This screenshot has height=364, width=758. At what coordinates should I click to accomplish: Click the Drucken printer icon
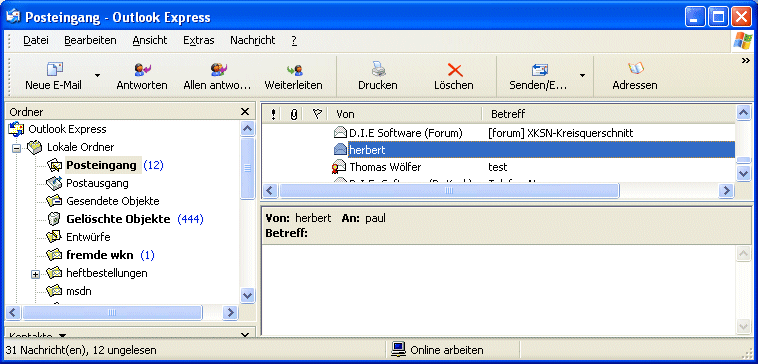(378, 70)
